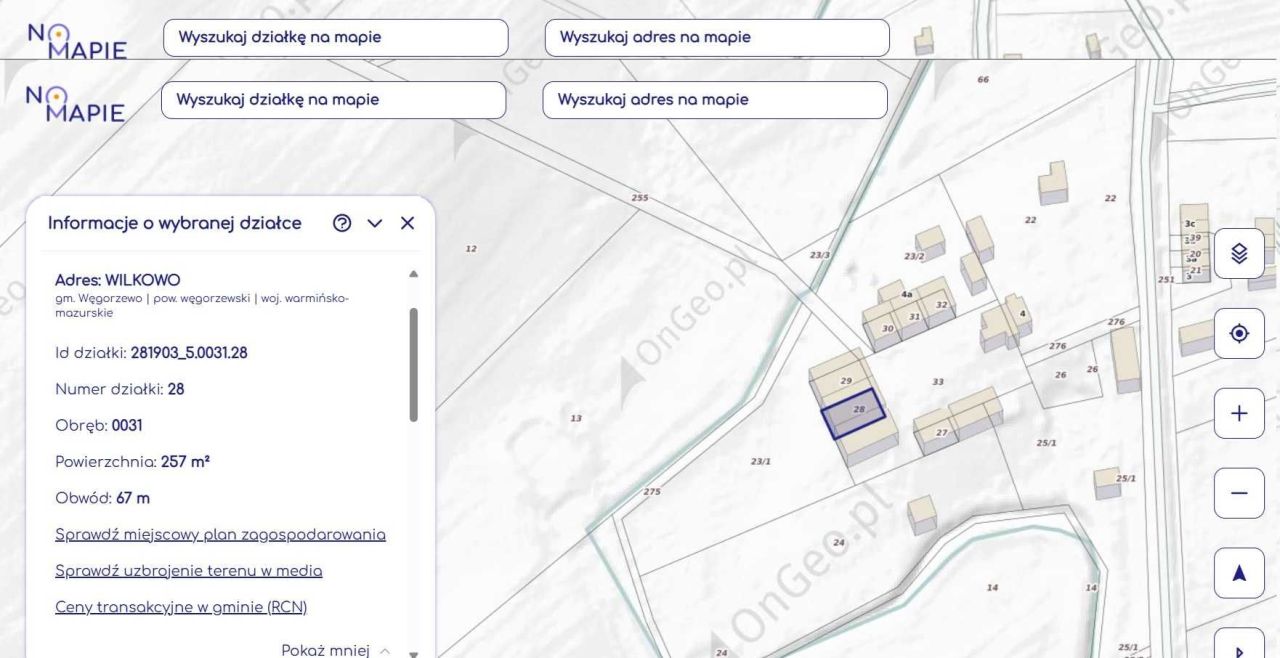Click the area value 257 m²
Image resolution: width=1280 pixels, height=658 pixels.
(x=185, y=462)
